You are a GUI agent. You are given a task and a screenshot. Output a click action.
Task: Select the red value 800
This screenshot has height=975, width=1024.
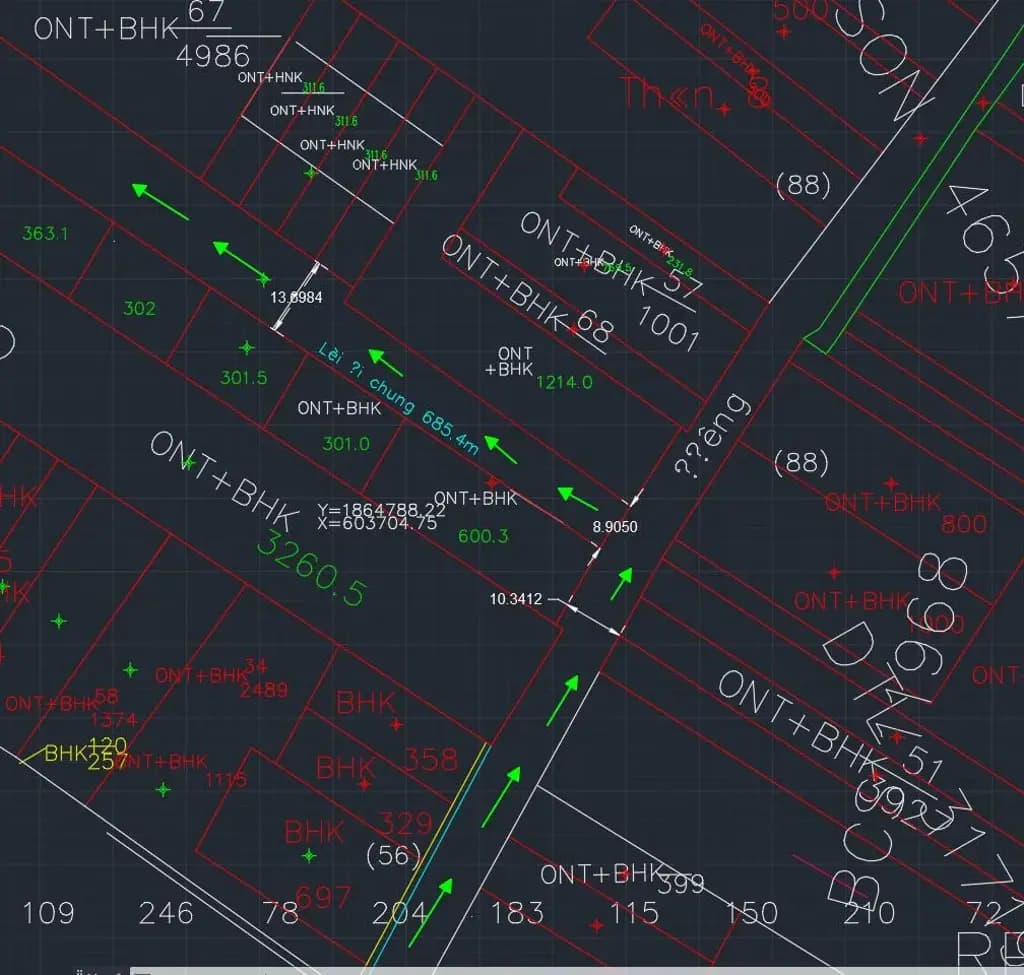(x=964, y=524)
